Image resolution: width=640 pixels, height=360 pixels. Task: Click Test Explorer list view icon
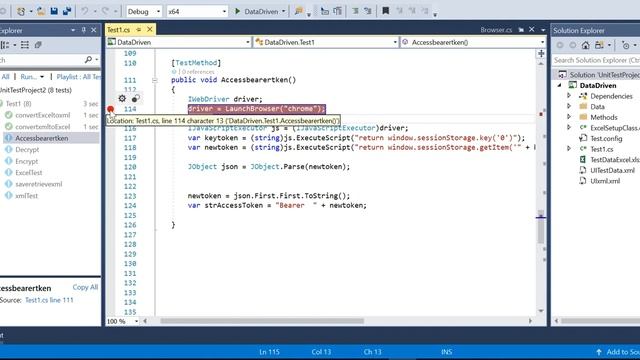(x=25, y=45)
